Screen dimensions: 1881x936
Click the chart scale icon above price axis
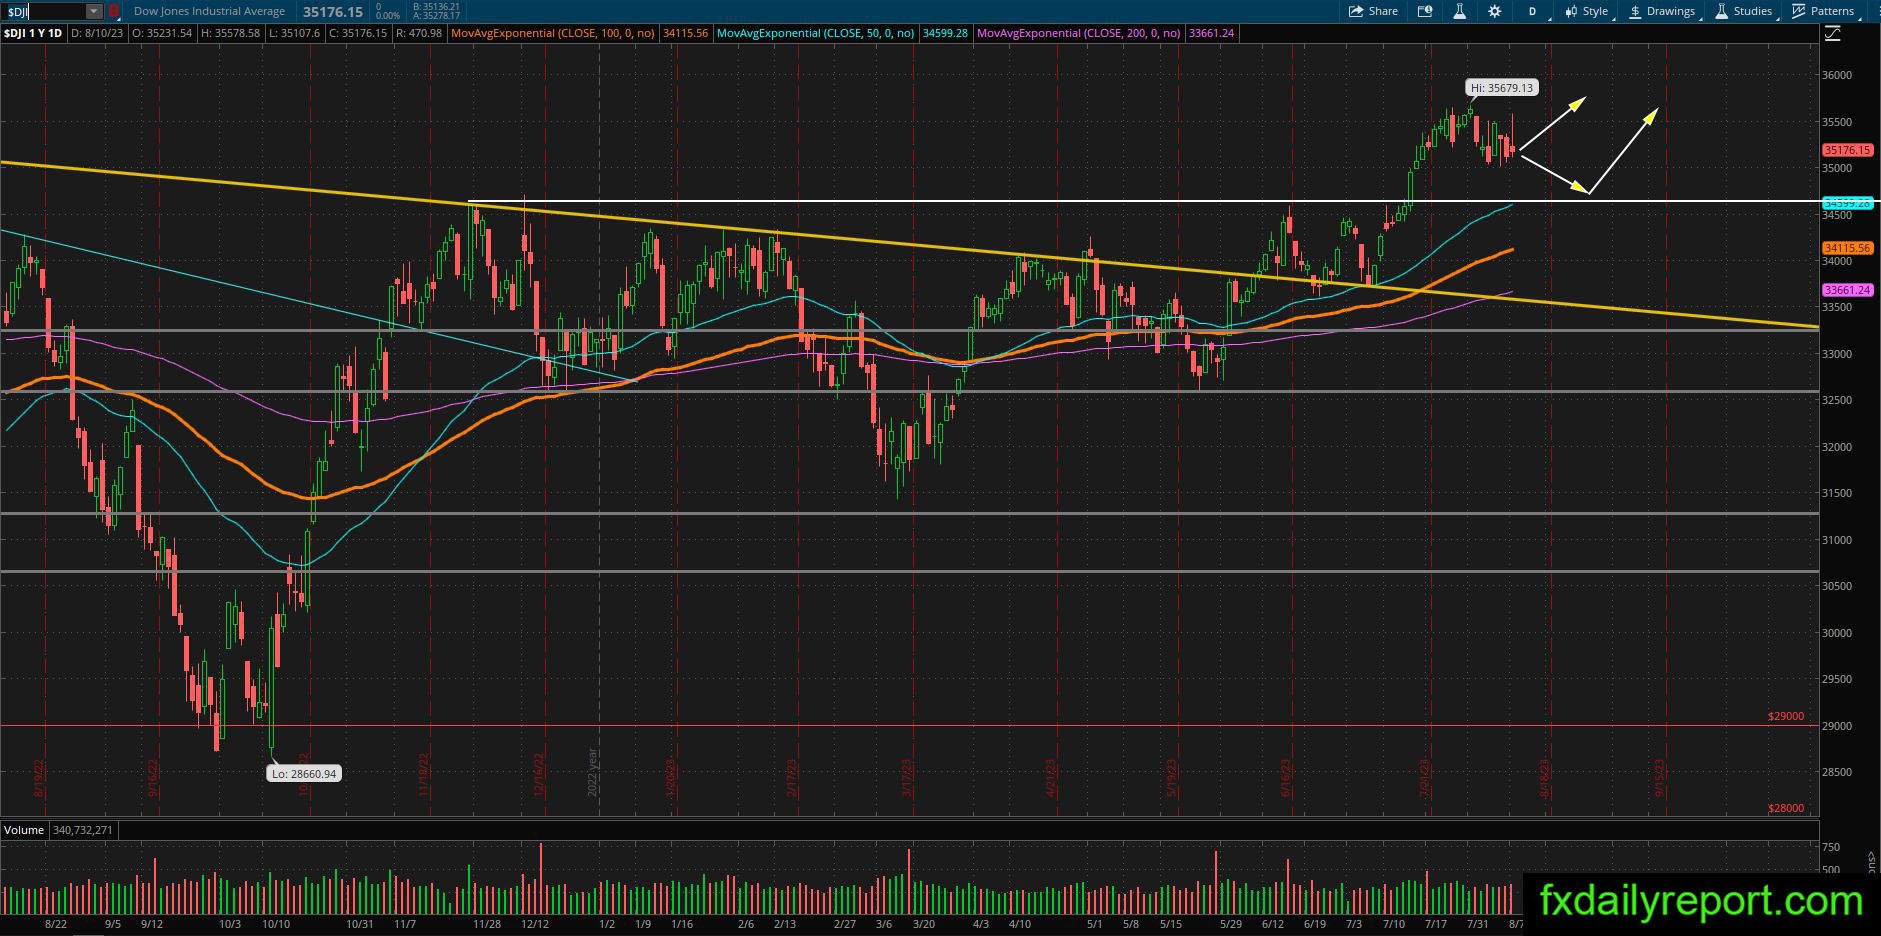point(1832,33)
